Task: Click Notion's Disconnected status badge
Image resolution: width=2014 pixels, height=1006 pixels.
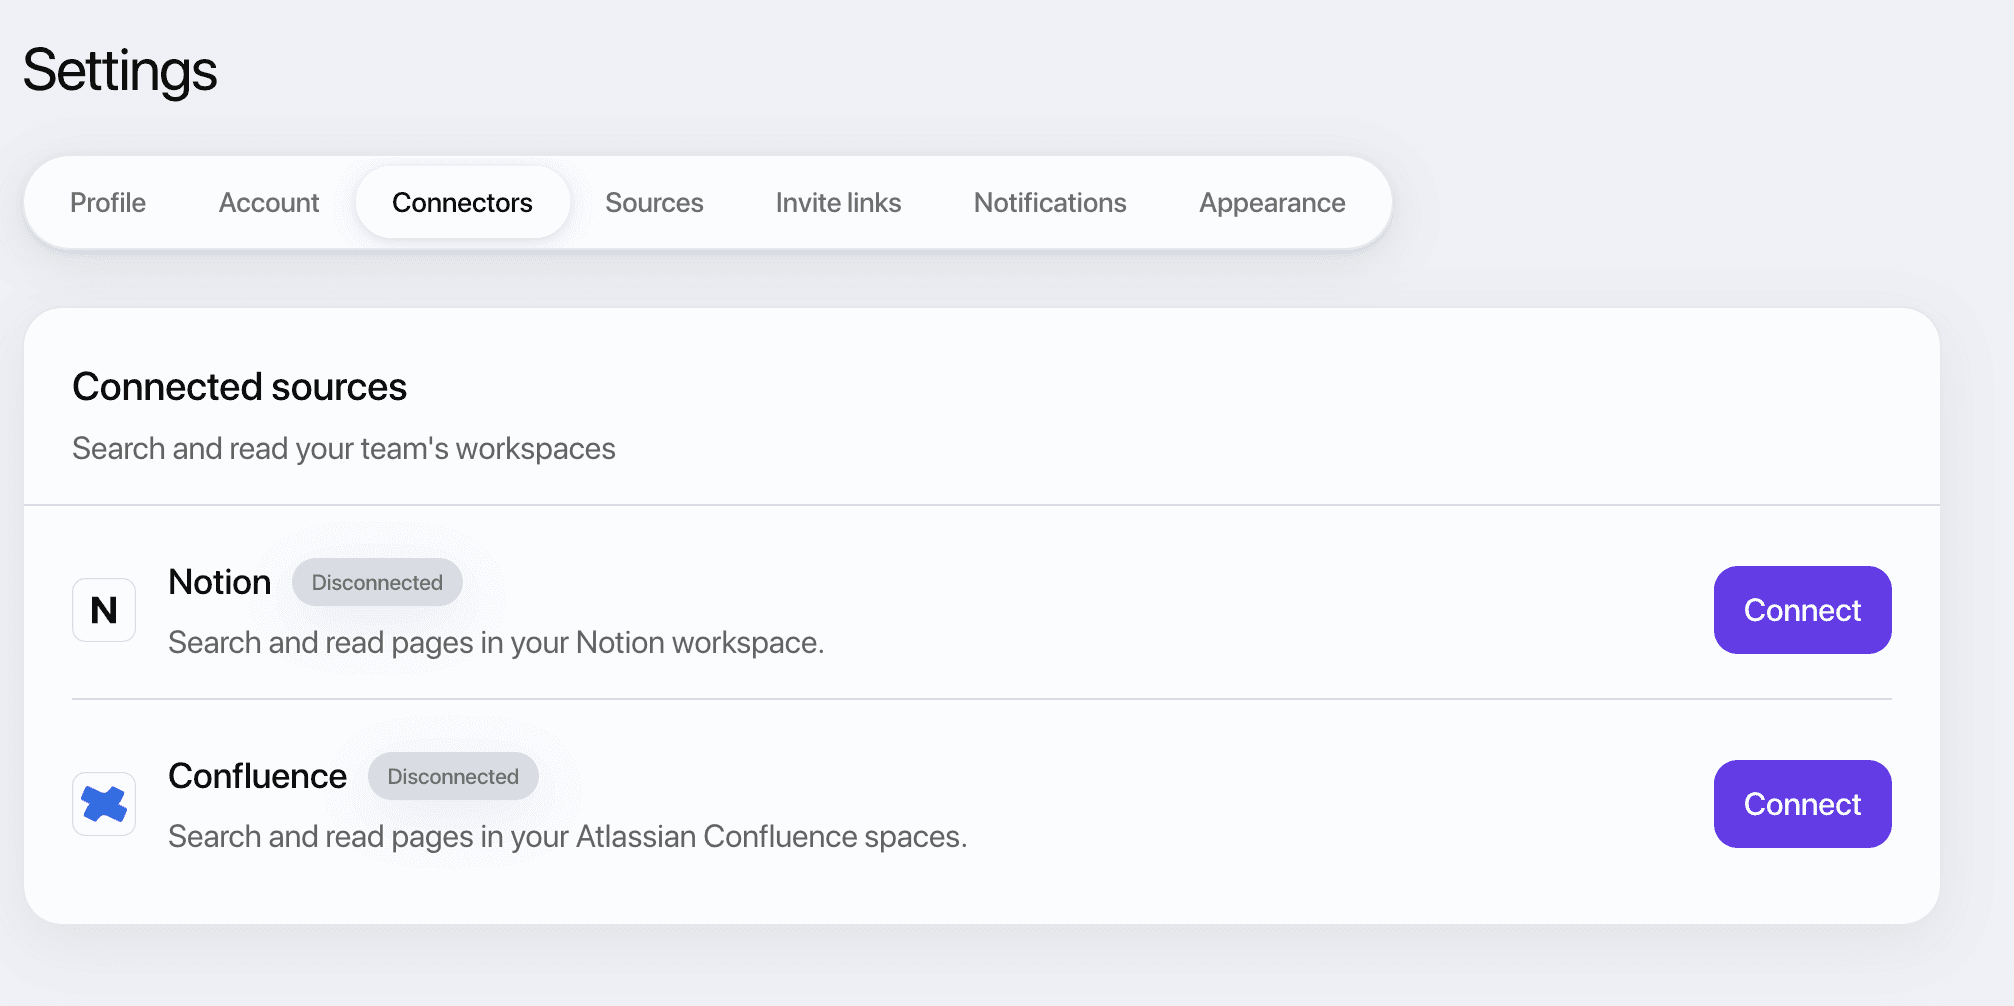Action: (x=377, y=582)
